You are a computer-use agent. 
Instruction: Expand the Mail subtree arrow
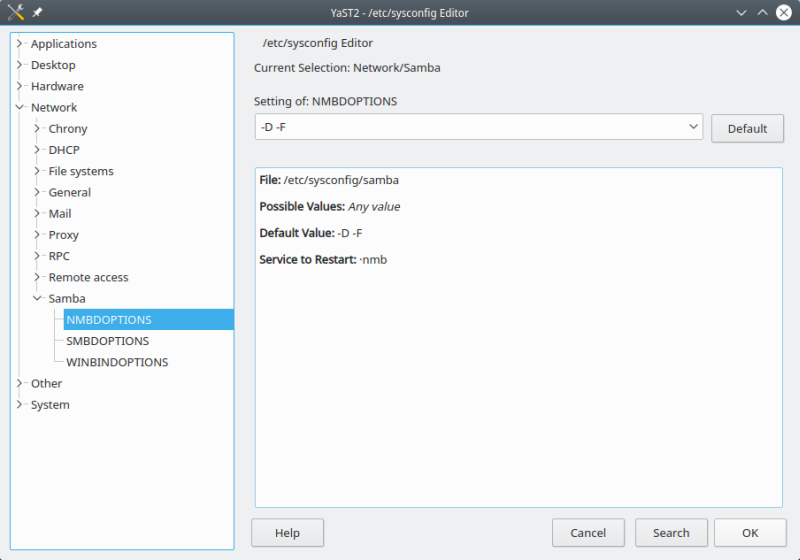point(37,214)
